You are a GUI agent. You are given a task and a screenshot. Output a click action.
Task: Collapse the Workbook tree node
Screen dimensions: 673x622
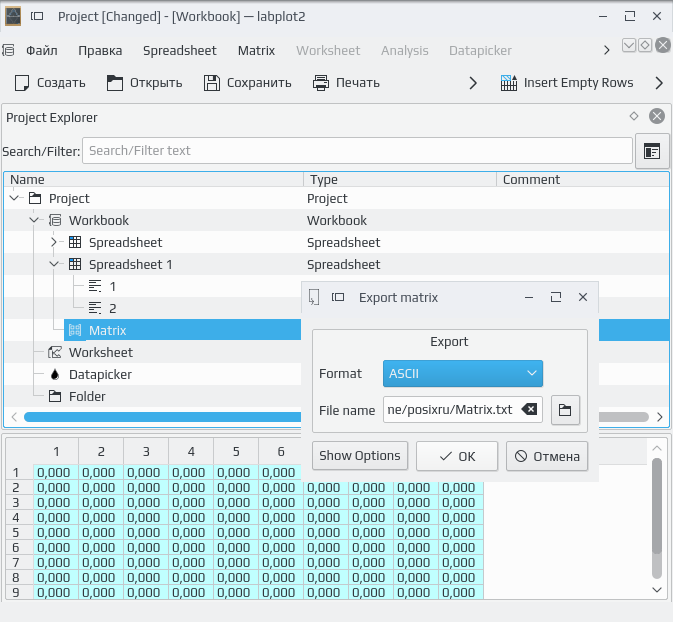coord(34,220)
